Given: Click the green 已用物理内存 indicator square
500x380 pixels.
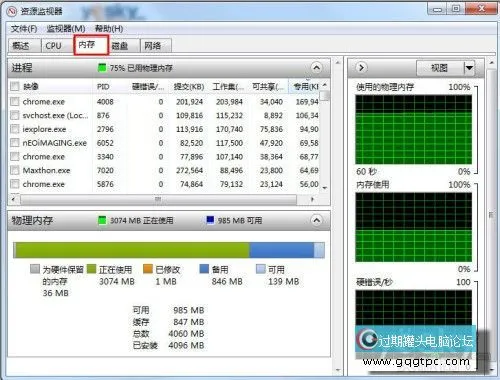Looking at the screenshot, I should tap(102, 68).
